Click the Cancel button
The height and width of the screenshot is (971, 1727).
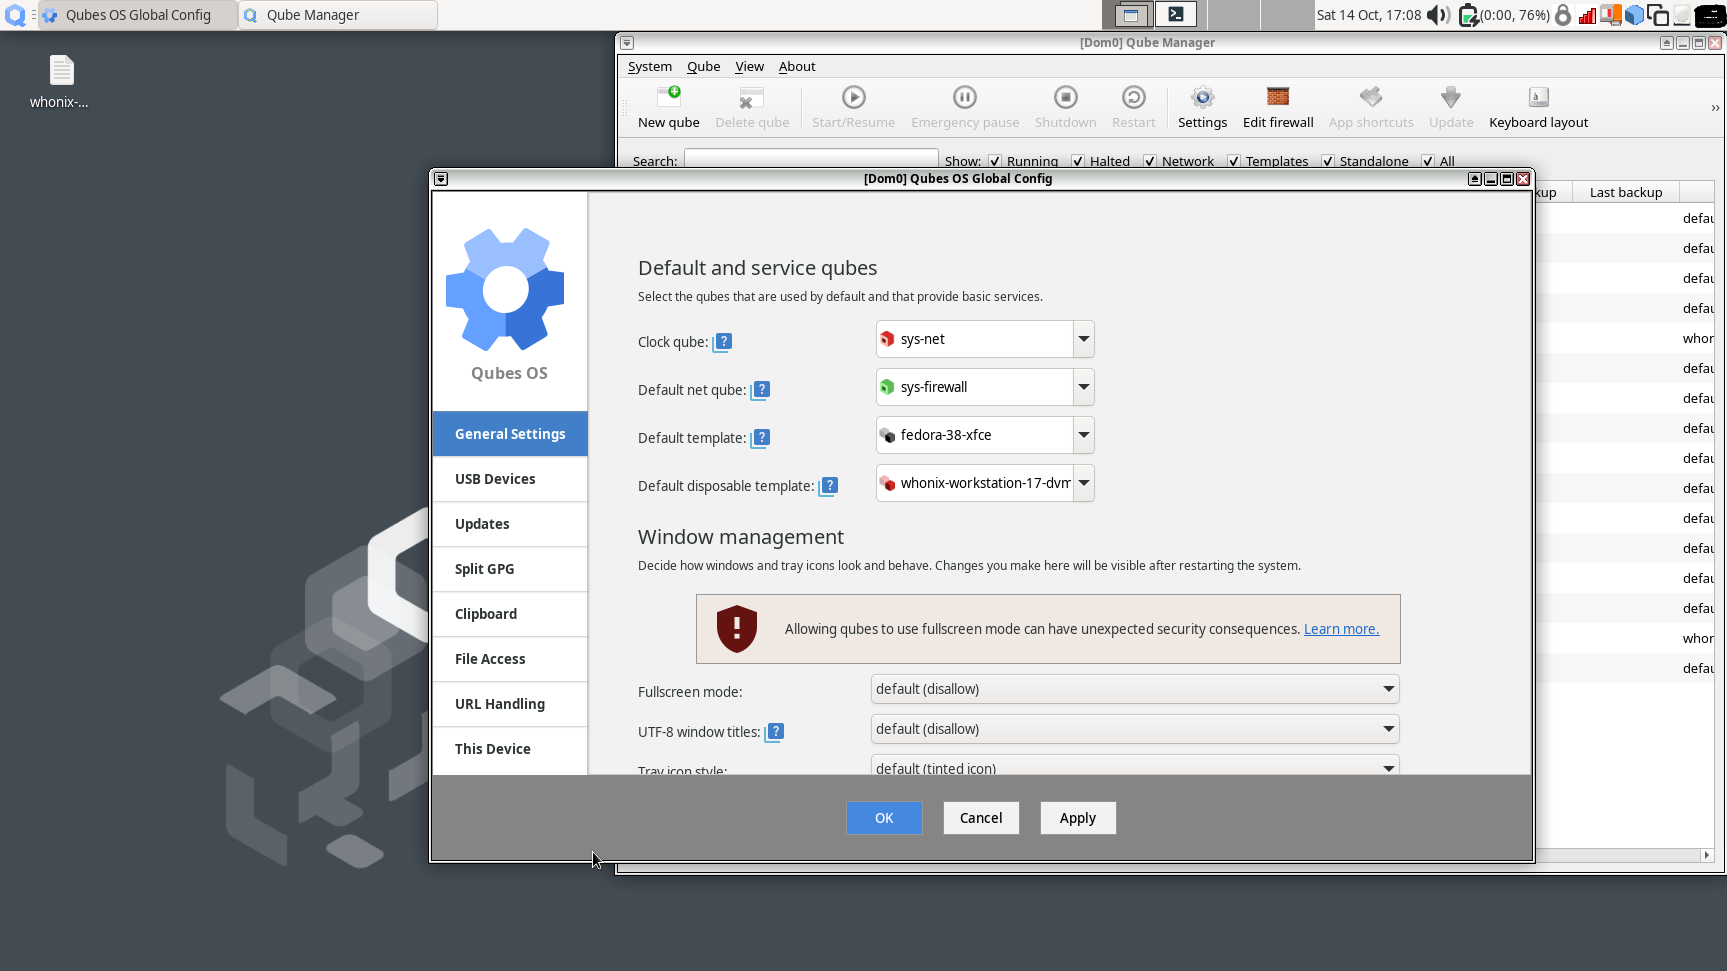pos(981,818)
